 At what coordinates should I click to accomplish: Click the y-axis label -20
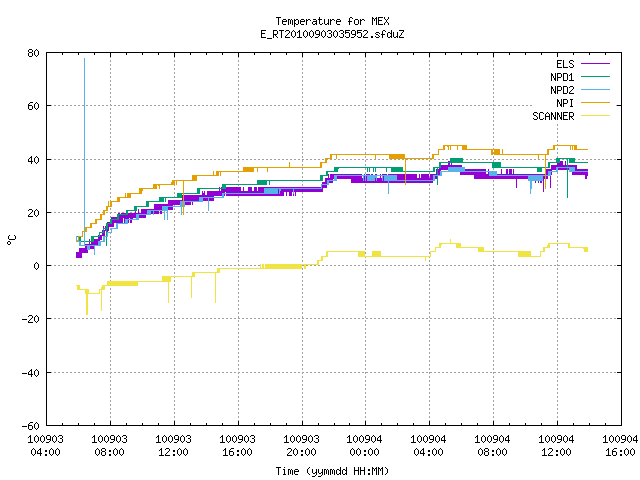(x=31, y=320)
